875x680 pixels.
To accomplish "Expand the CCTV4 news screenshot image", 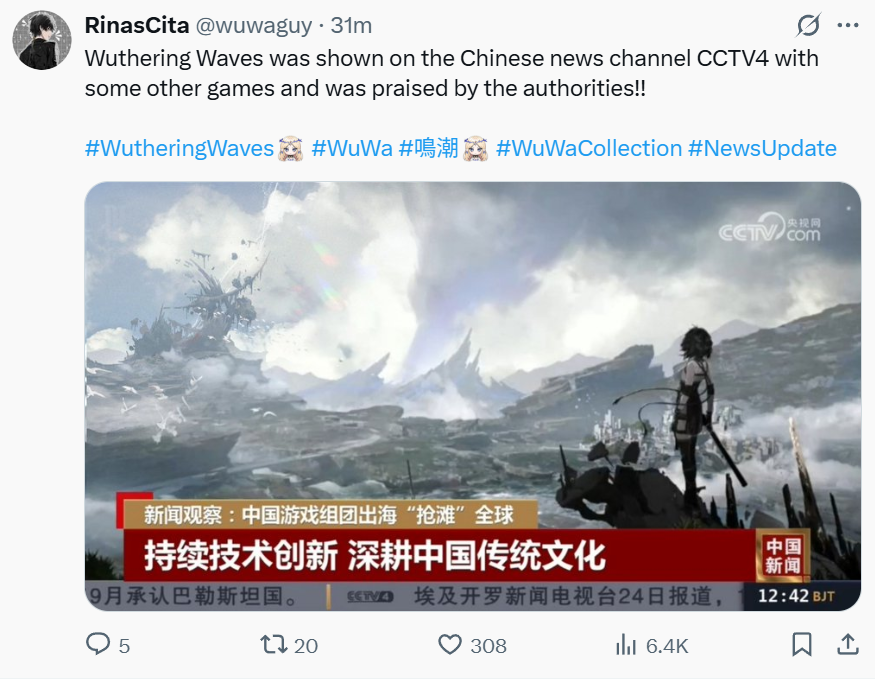I will (x=473, y=396).
